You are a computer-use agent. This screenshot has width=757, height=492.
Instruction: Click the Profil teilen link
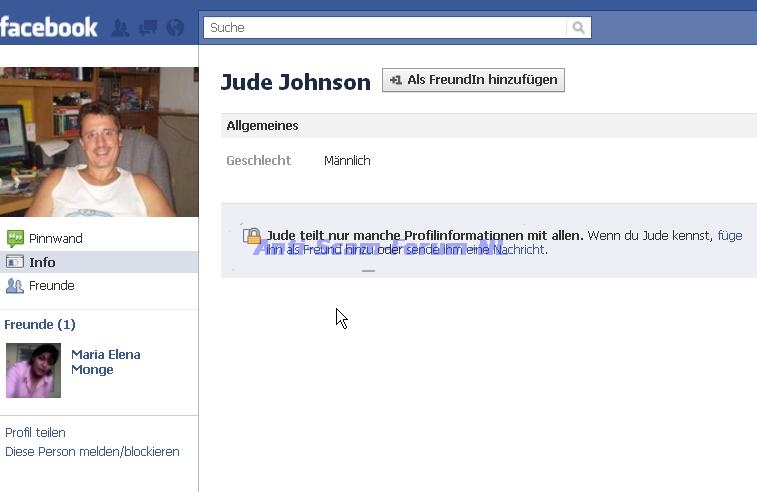coord(35,433)
